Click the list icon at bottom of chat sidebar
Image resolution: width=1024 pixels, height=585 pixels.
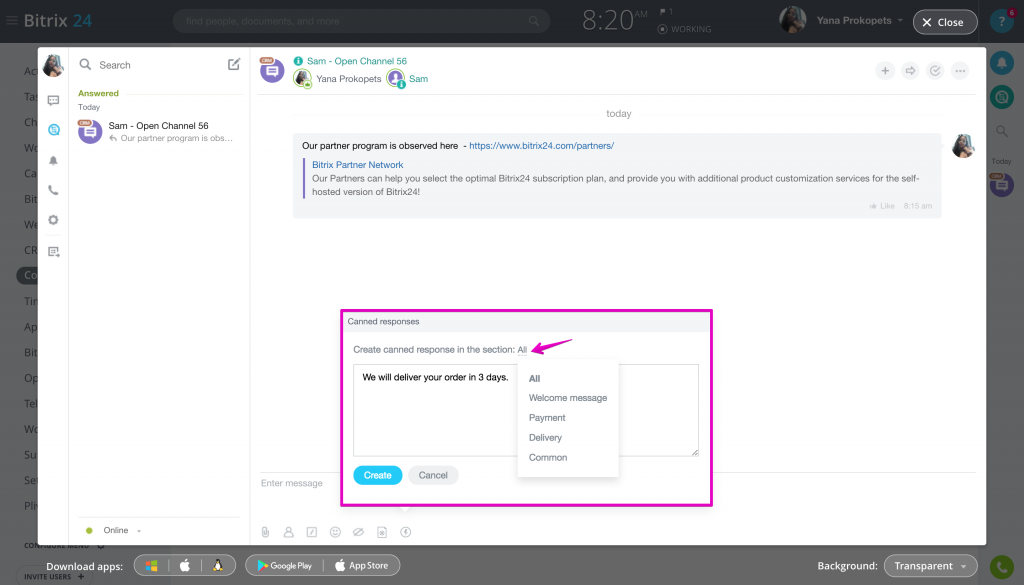[54, 251]
